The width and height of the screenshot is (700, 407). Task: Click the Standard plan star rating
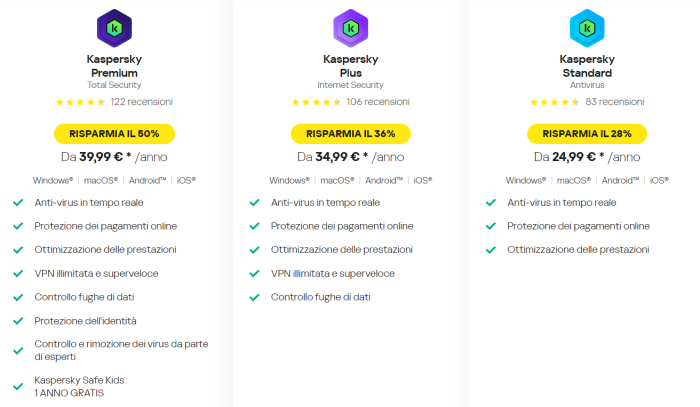555,102
